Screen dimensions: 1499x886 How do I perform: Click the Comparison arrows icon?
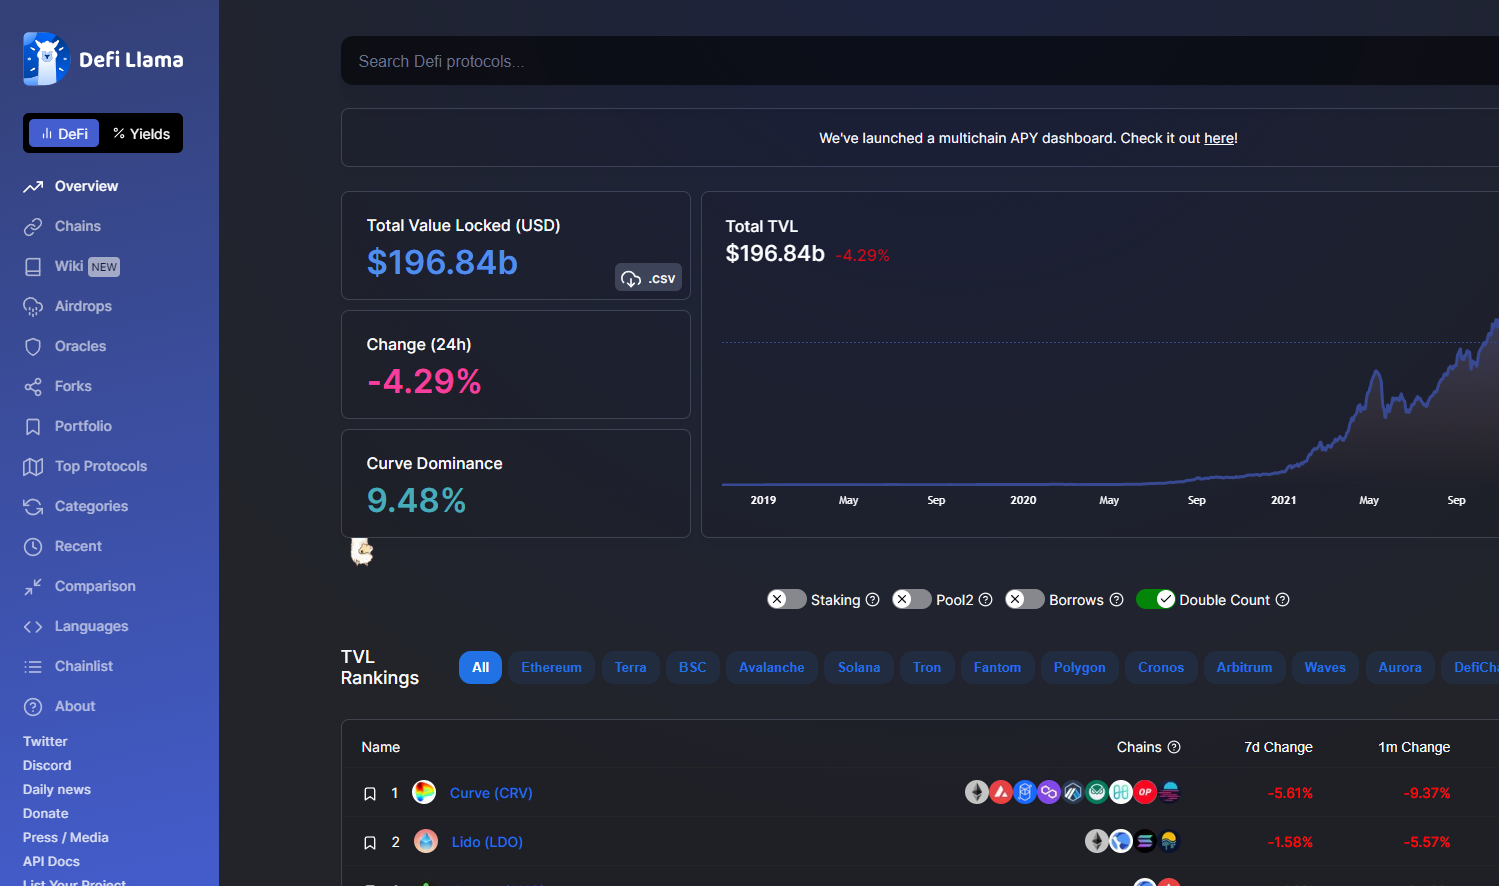pos(33,586)
